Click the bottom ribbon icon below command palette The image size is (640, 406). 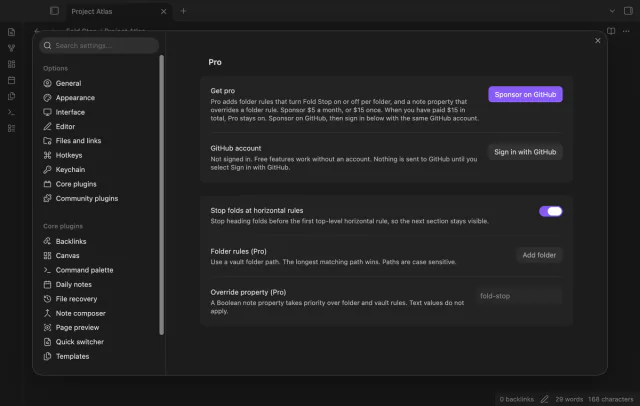(x=11, y=128)
